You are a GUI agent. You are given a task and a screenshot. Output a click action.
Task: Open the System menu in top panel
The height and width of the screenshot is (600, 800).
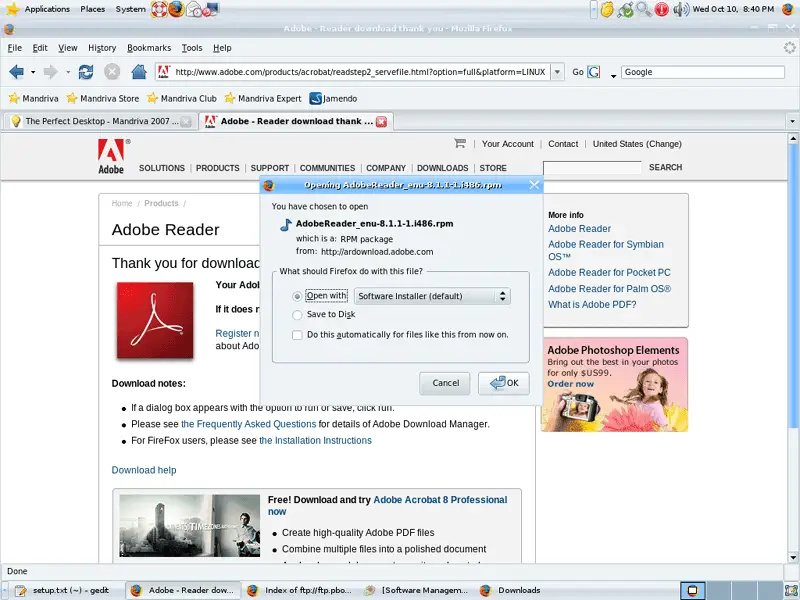click(130, 9)
